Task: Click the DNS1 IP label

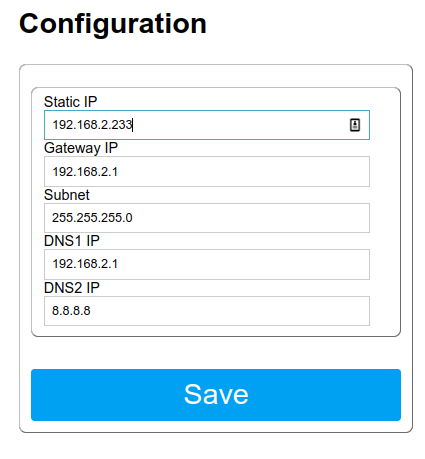Action: [72, 241]
